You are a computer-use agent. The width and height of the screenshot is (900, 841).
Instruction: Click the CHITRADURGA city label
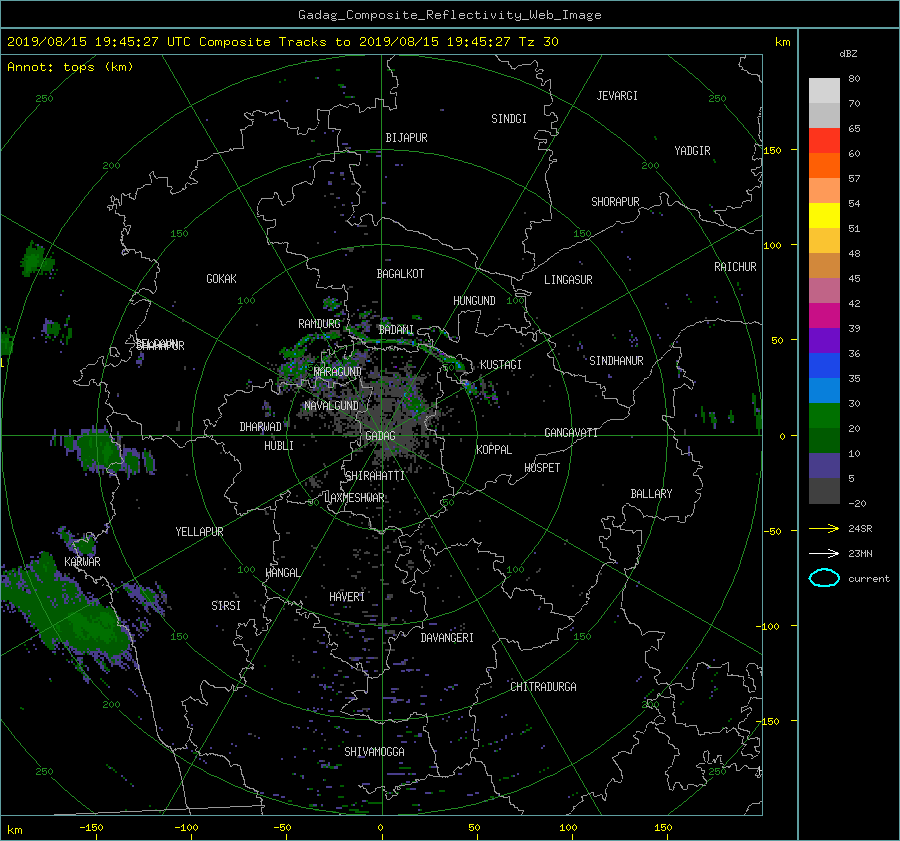(x=544, y=687)
